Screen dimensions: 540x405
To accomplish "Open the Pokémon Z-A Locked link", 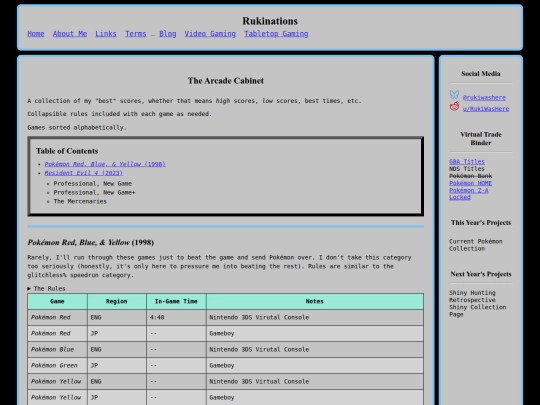I will [468, 194].
